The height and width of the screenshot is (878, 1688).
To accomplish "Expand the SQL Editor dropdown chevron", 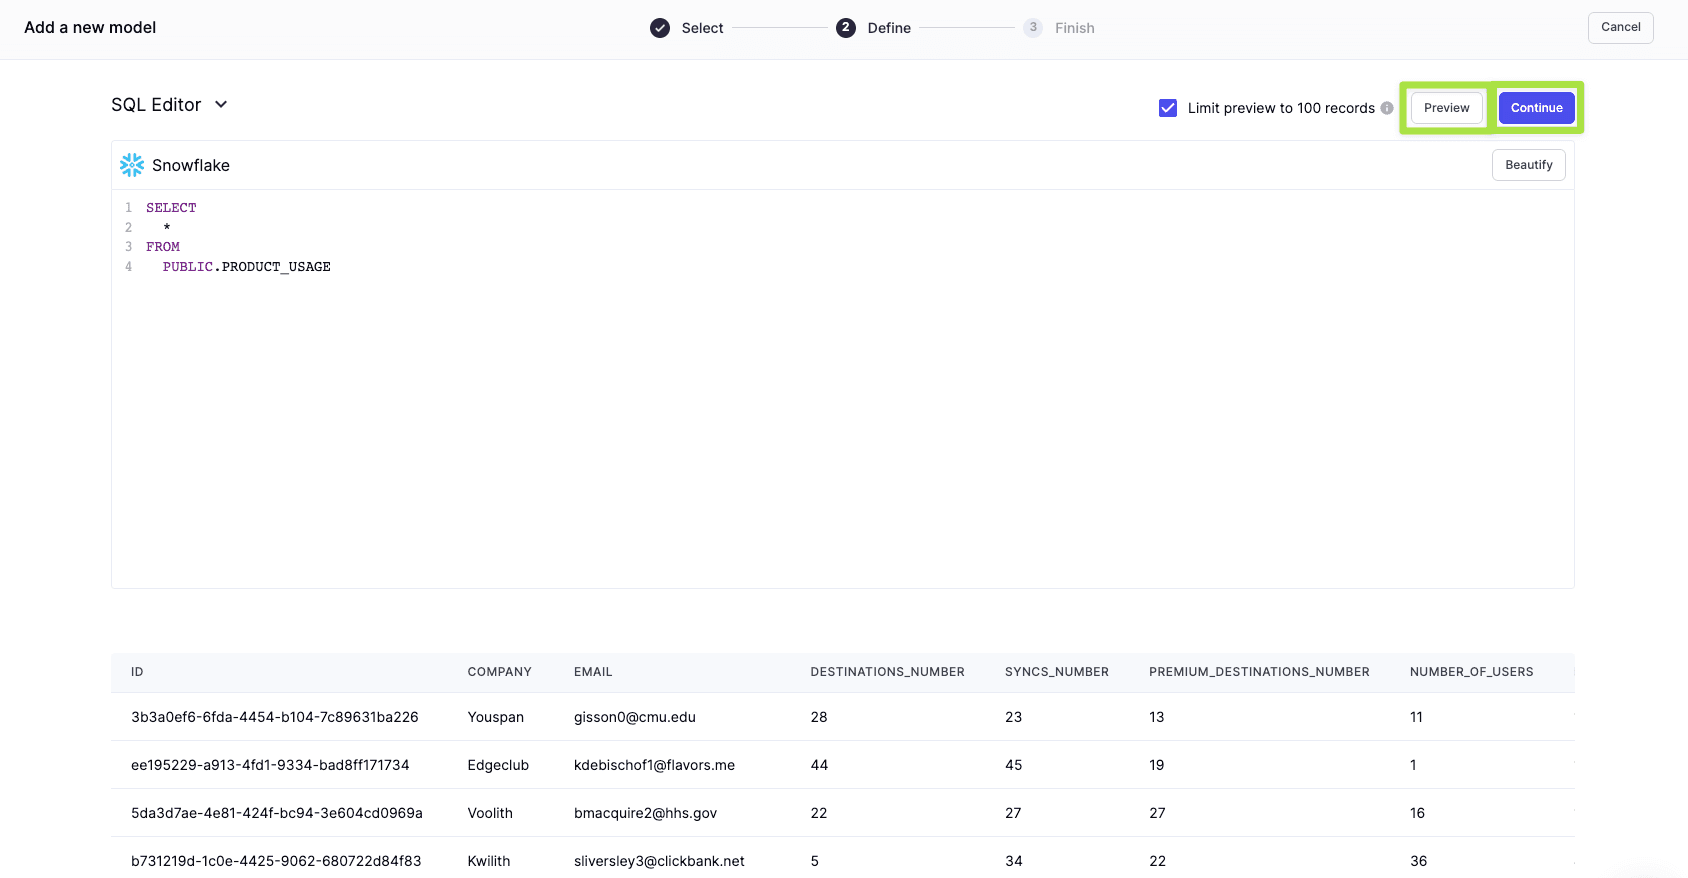I will 221,105.
